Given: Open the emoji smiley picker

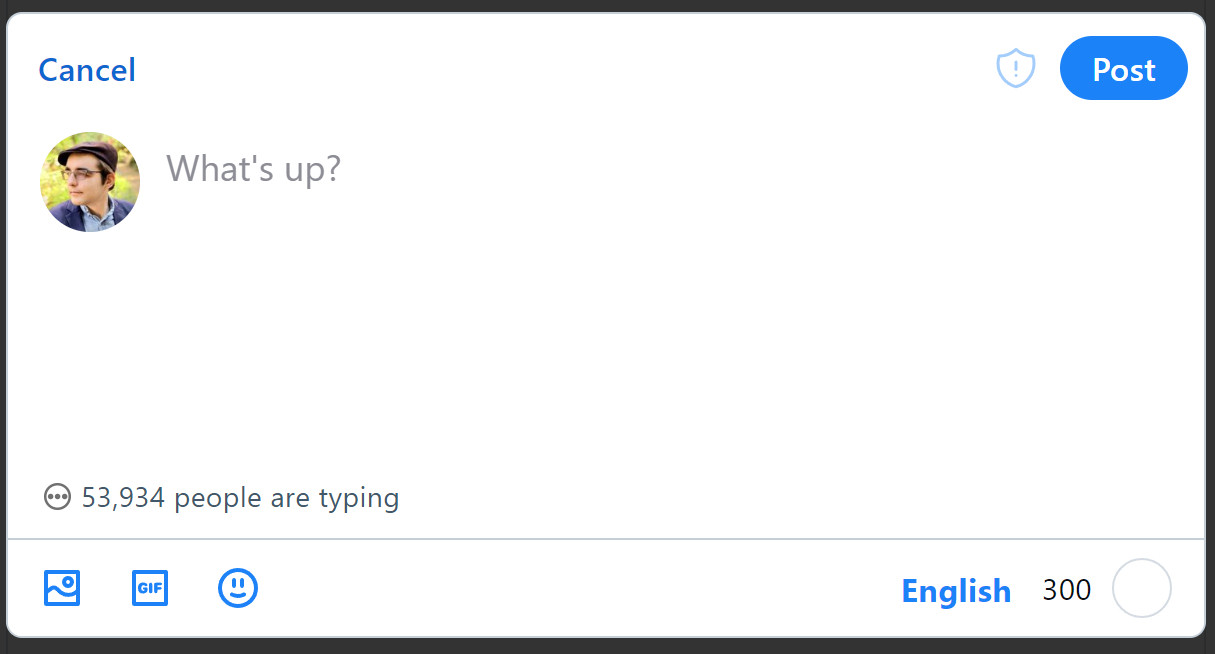Looking at the screenshot, I should coord(238,588).
